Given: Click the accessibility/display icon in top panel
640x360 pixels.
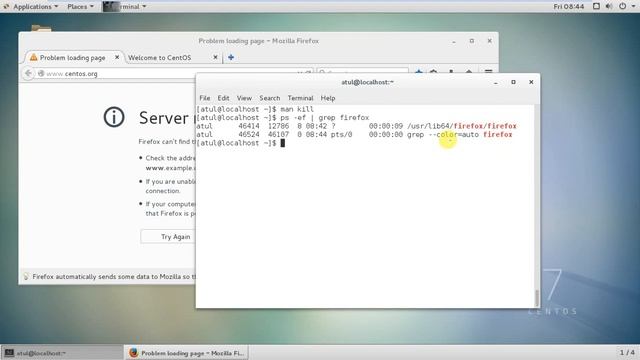Looking at the screenshot, I should 596,7.
